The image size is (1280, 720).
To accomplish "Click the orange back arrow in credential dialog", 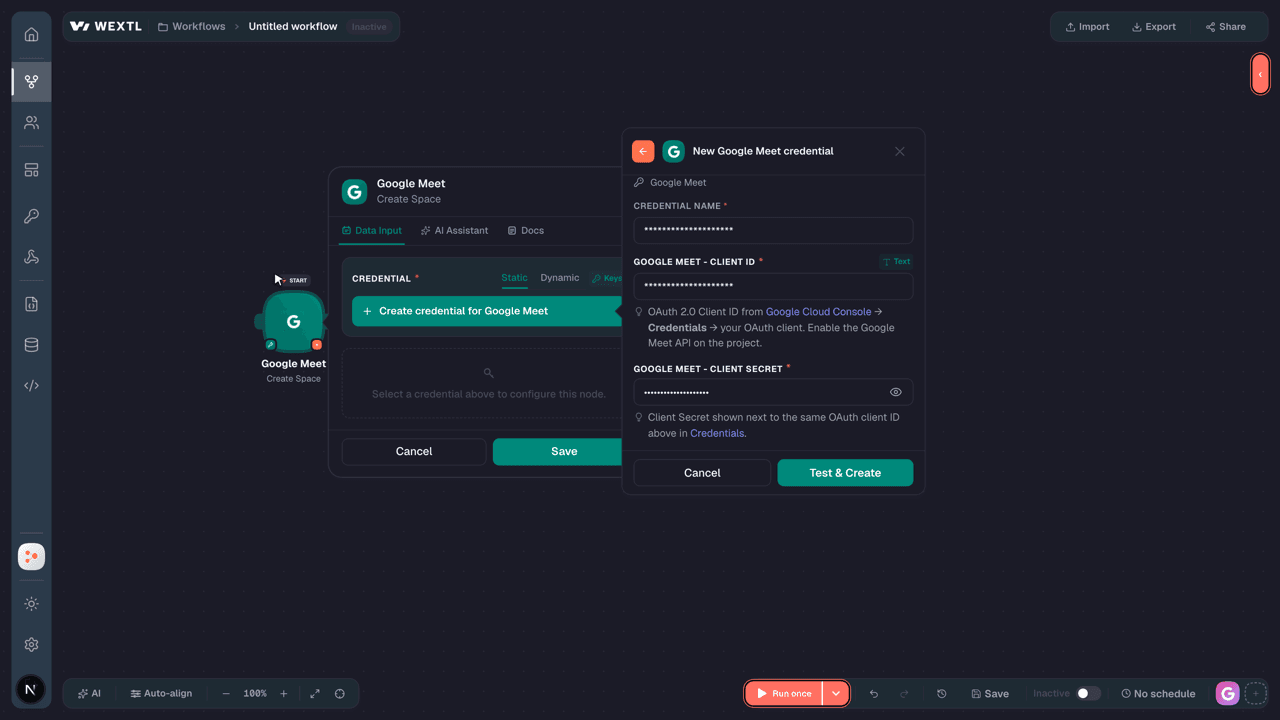I will point(643,151).
